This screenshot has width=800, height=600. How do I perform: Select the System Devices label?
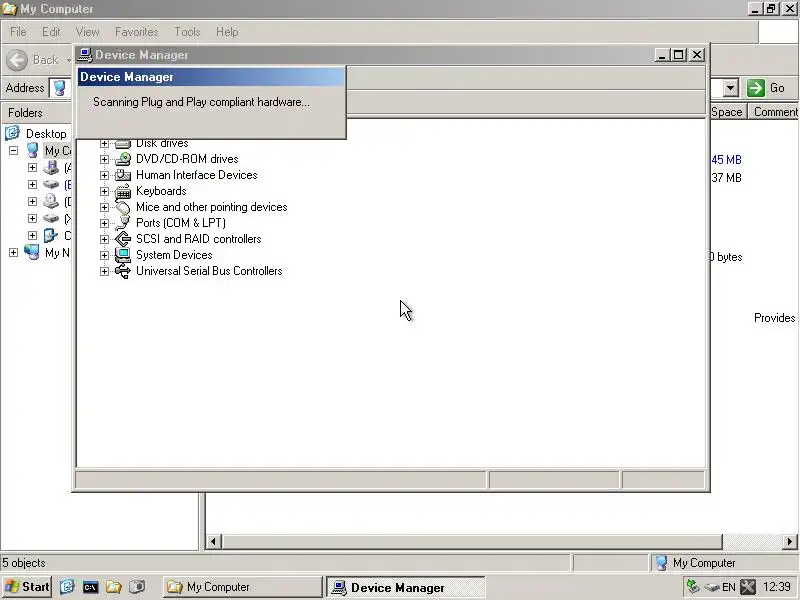(x=174, y=255)
